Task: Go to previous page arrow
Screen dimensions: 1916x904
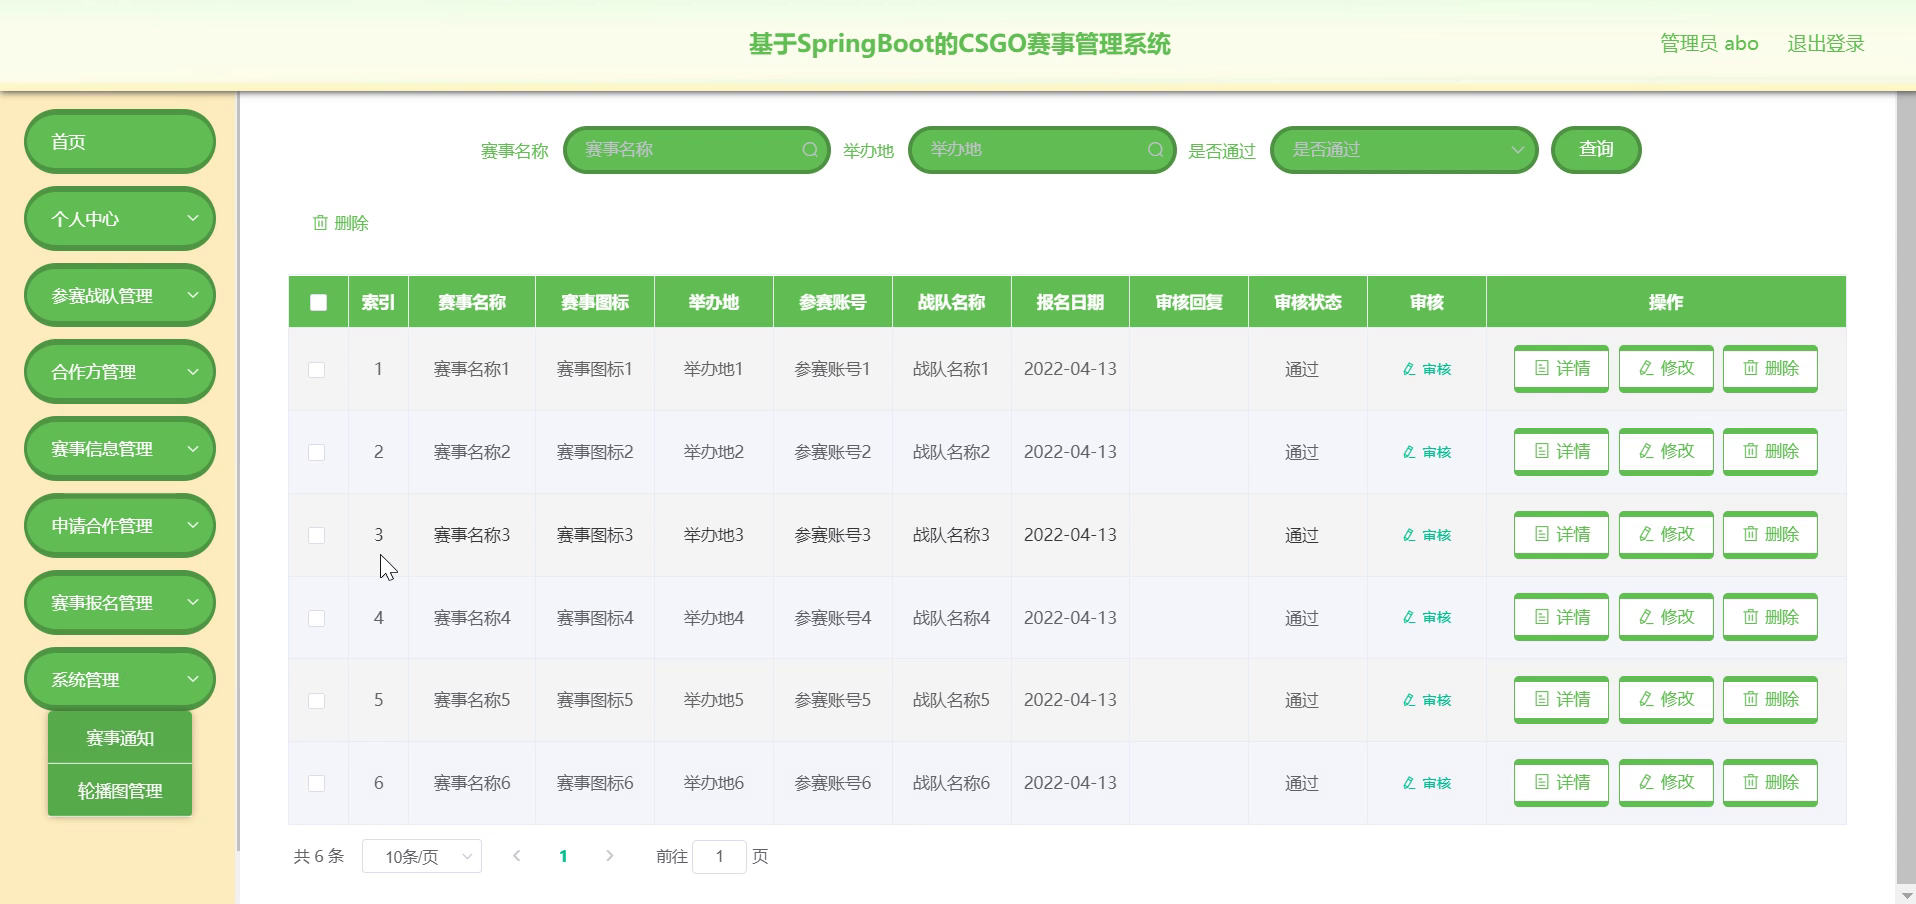Action: 517,856
